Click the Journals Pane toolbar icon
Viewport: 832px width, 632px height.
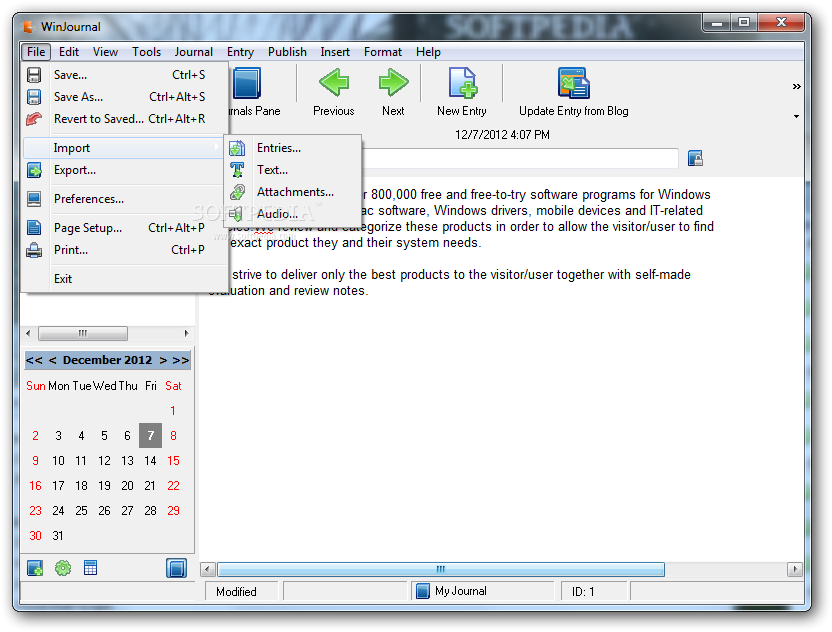[247, 83]
